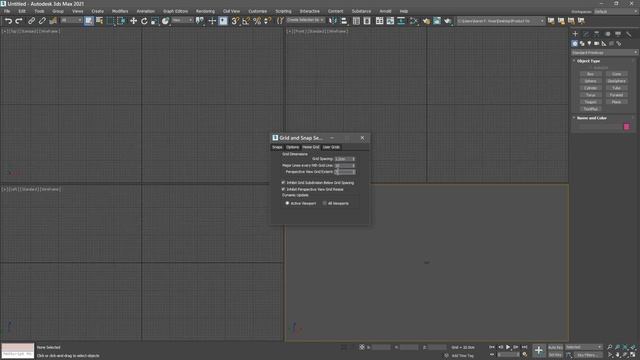Select the Select and Link tool
Viewport: 640px width, 360px height.
point(31,21)
